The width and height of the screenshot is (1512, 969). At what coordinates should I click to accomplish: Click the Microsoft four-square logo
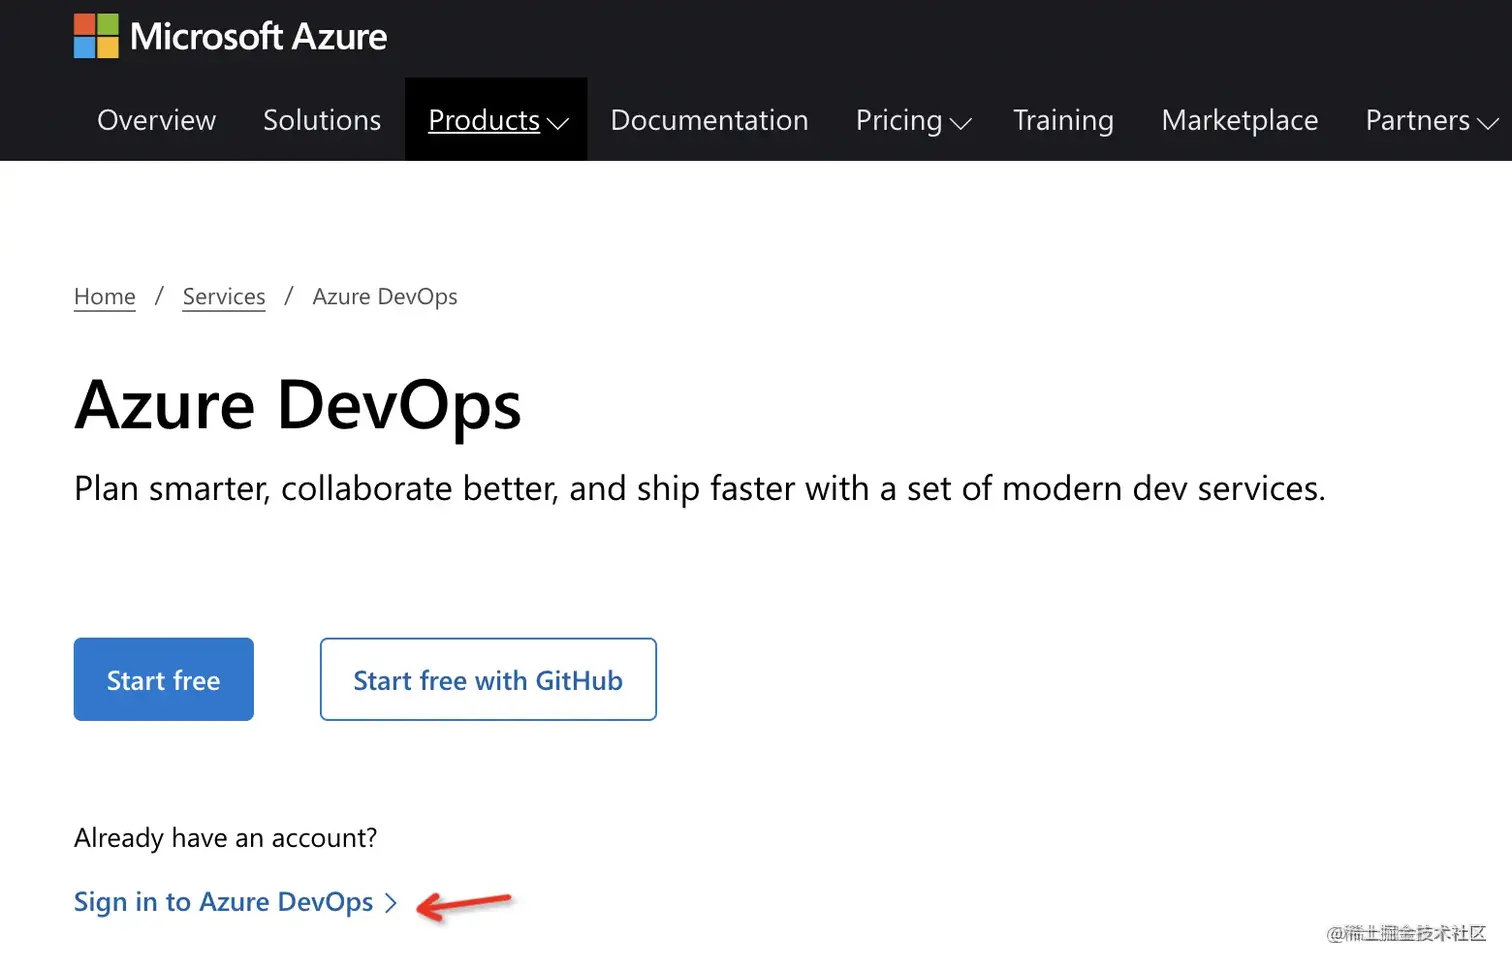(96, 36)
